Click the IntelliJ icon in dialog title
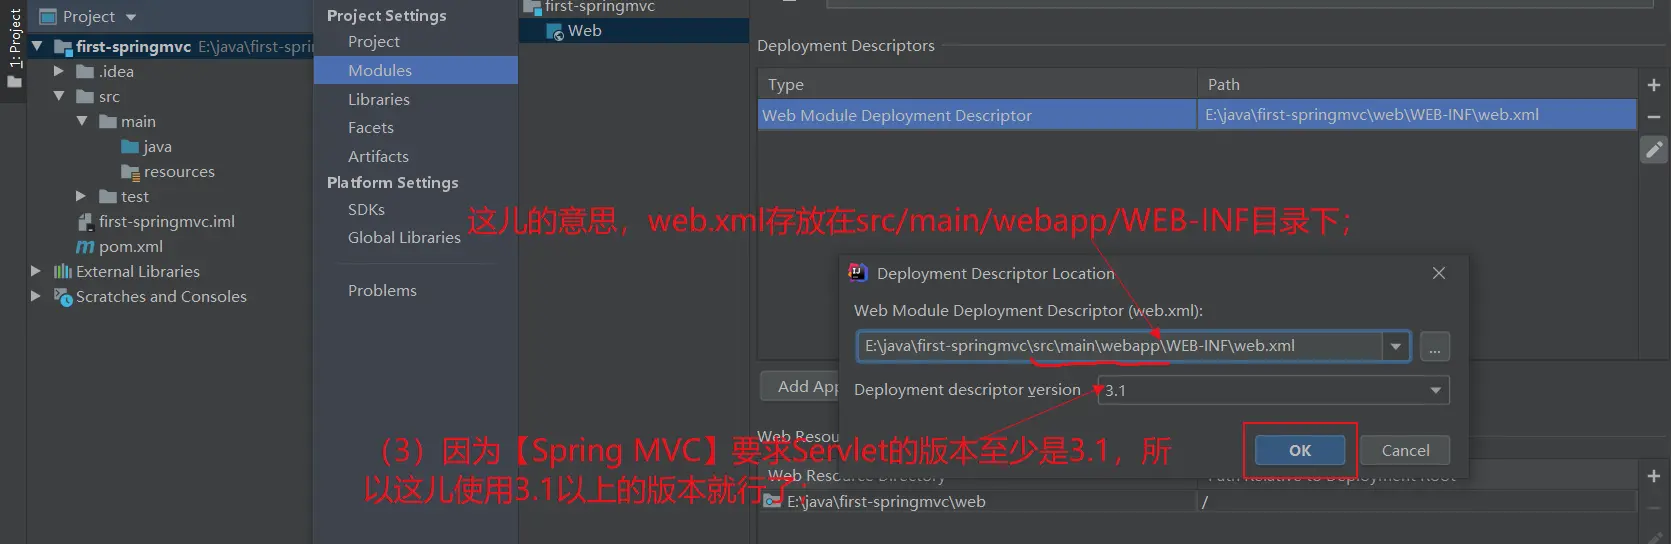The width and height of the screenshot is (1671, 544). click(858, 272)
